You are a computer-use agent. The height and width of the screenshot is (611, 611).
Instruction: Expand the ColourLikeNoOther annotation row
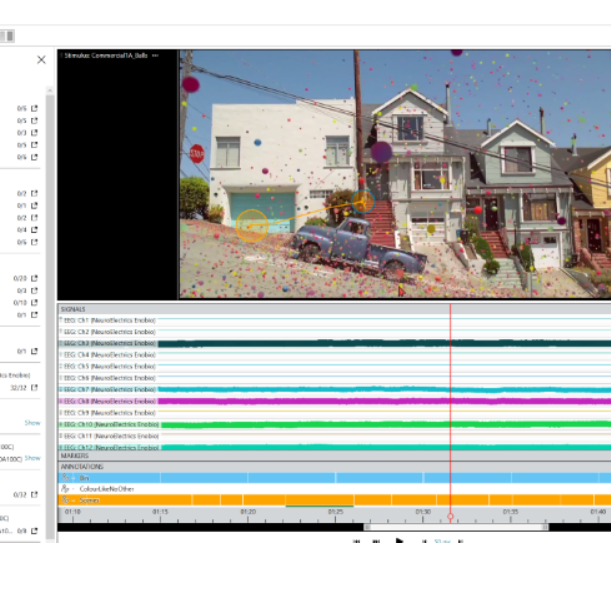73,489
